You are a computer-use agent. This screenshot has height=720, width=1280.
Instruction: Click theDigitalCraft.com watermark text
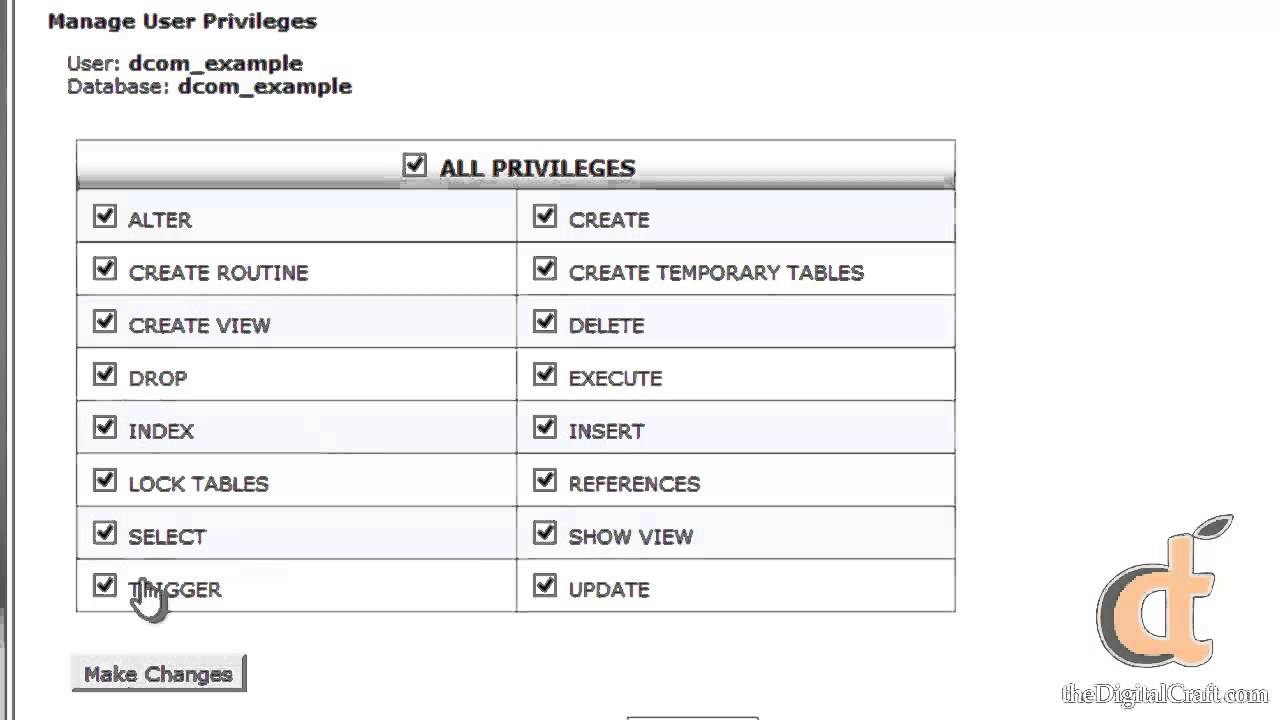[1164, 693]
